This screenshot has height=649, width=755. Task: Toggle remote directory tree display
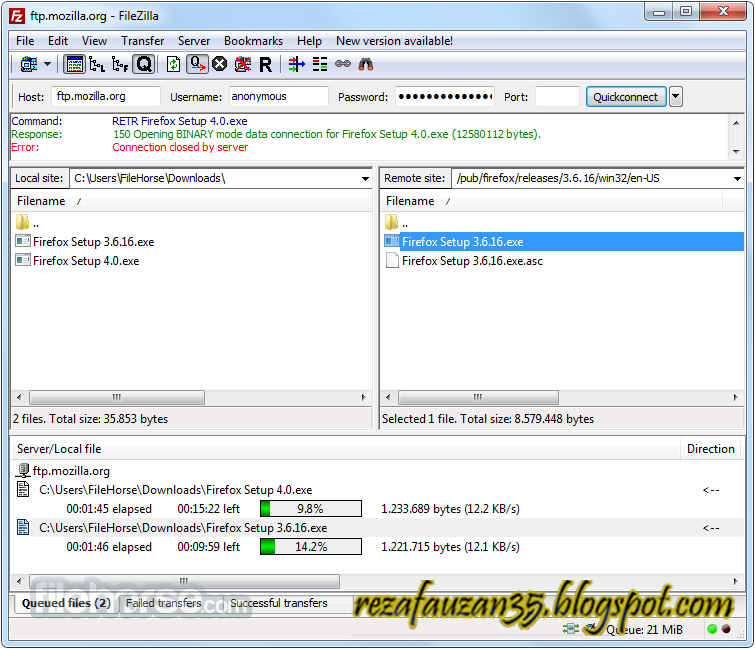click(x=120, y=64)
